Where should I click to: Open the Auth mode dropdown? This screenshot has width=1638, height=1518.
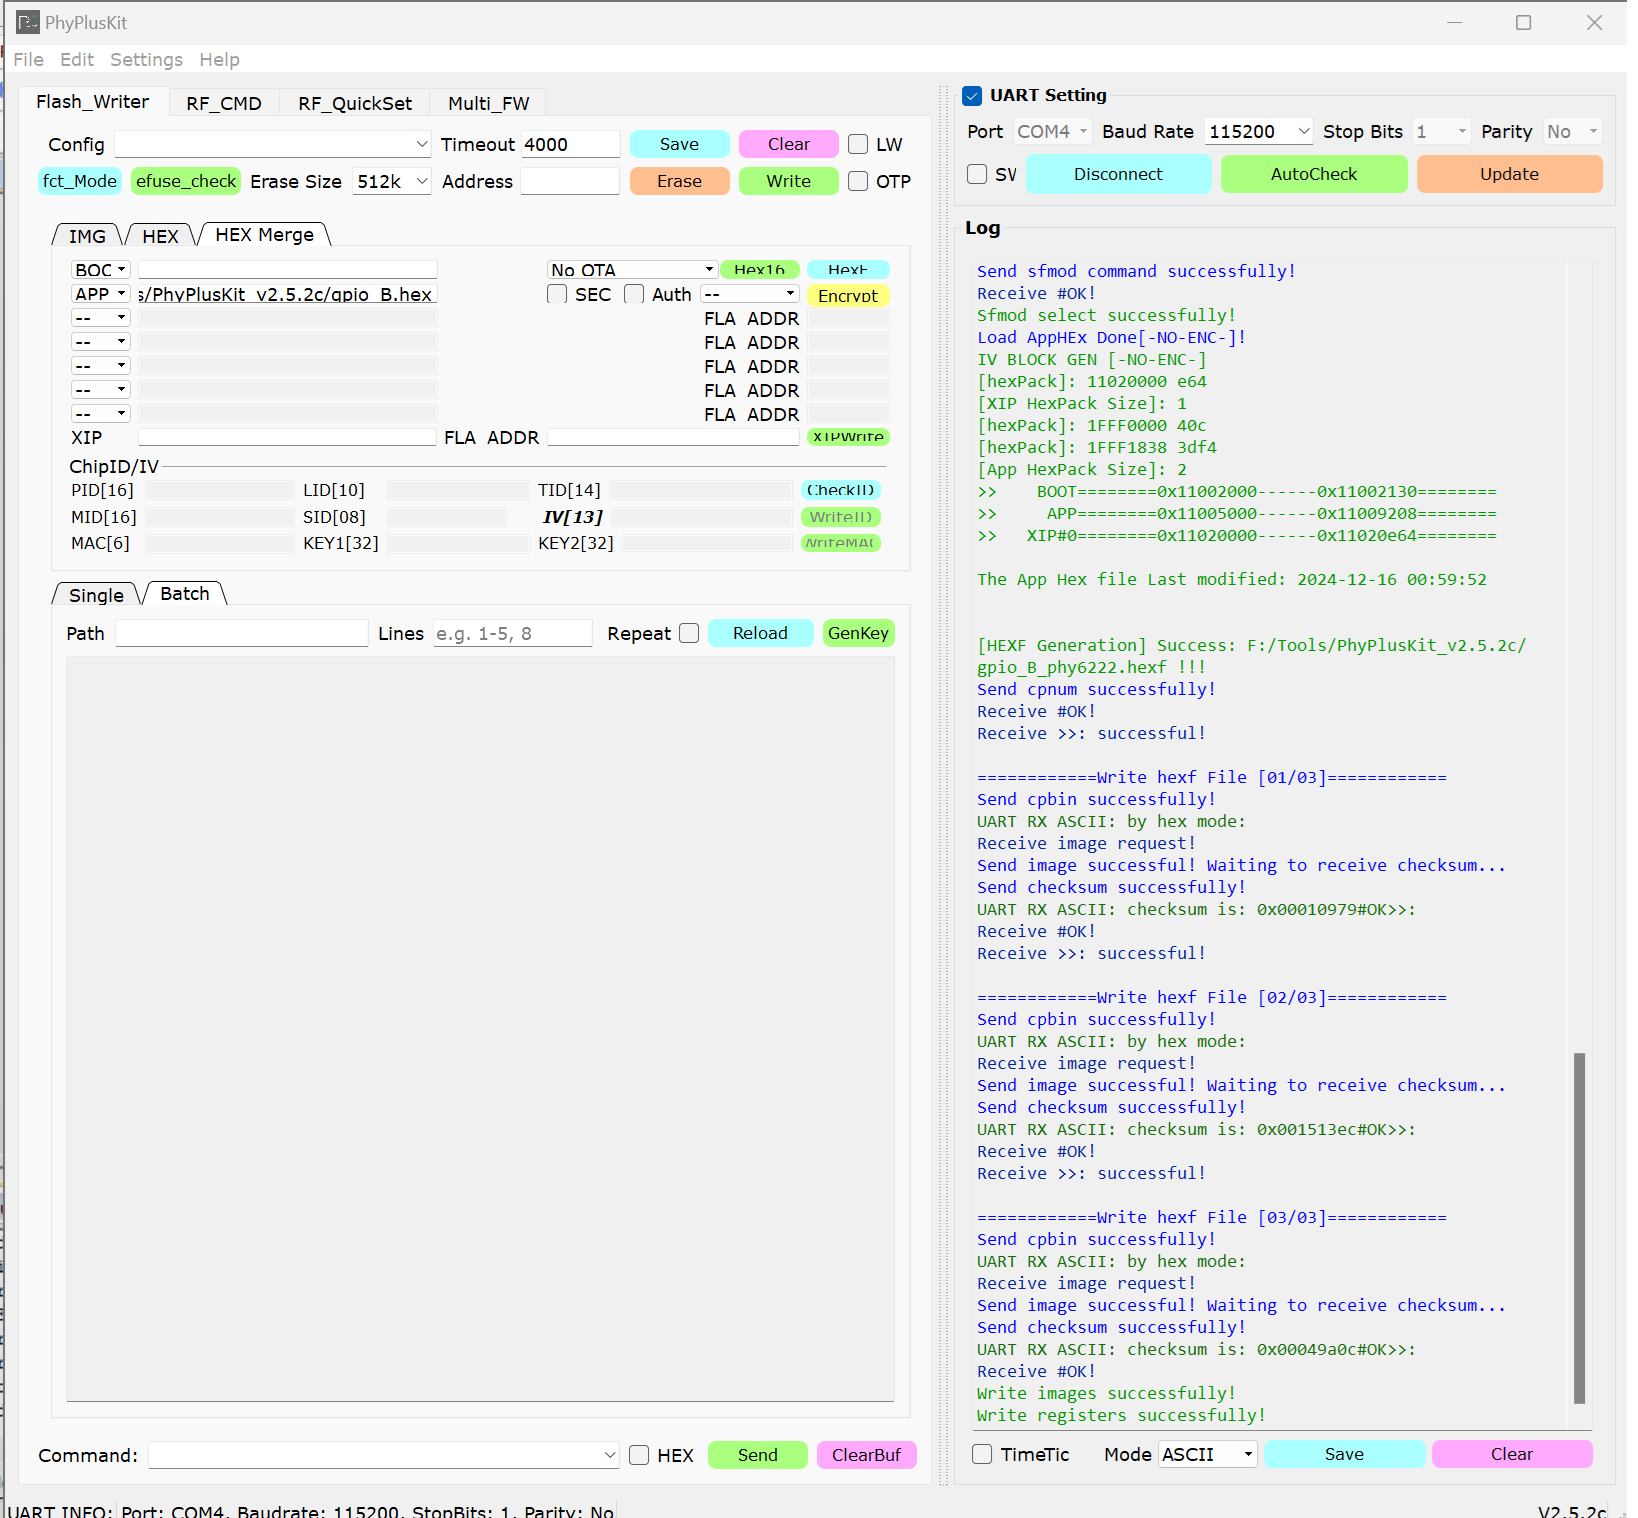tap(750, 294)
